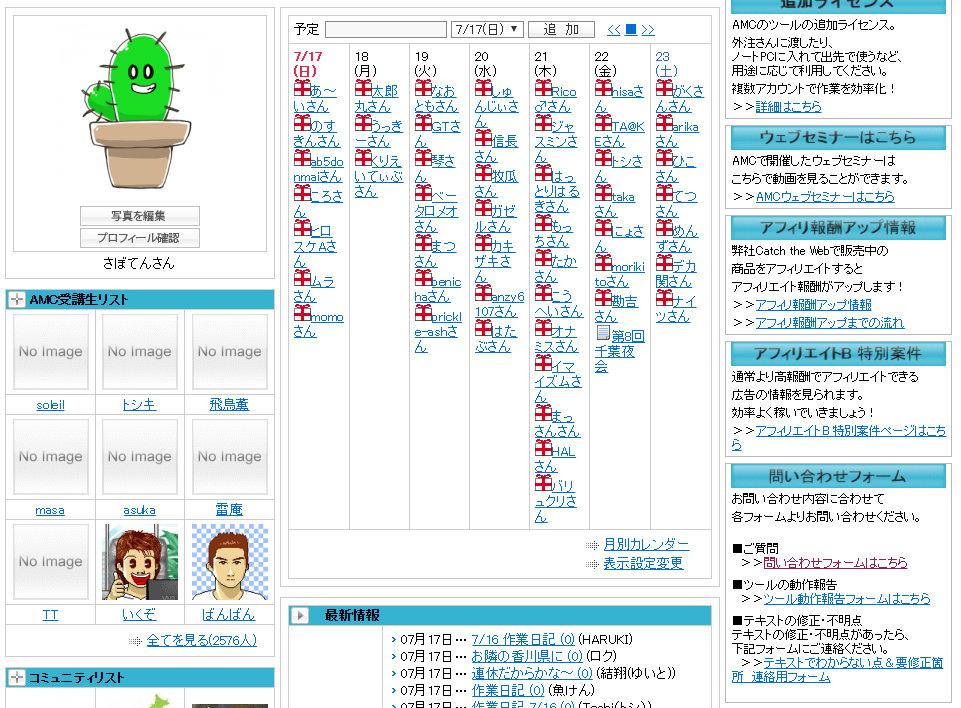961x708 pixels.
Task: Click the move icon on AMC受講生リスト header
Action: 16,300
